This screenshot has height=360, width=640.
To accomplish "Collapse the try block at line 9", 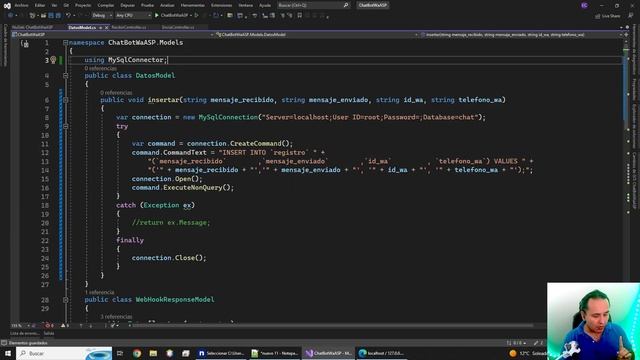I will 65,127.
